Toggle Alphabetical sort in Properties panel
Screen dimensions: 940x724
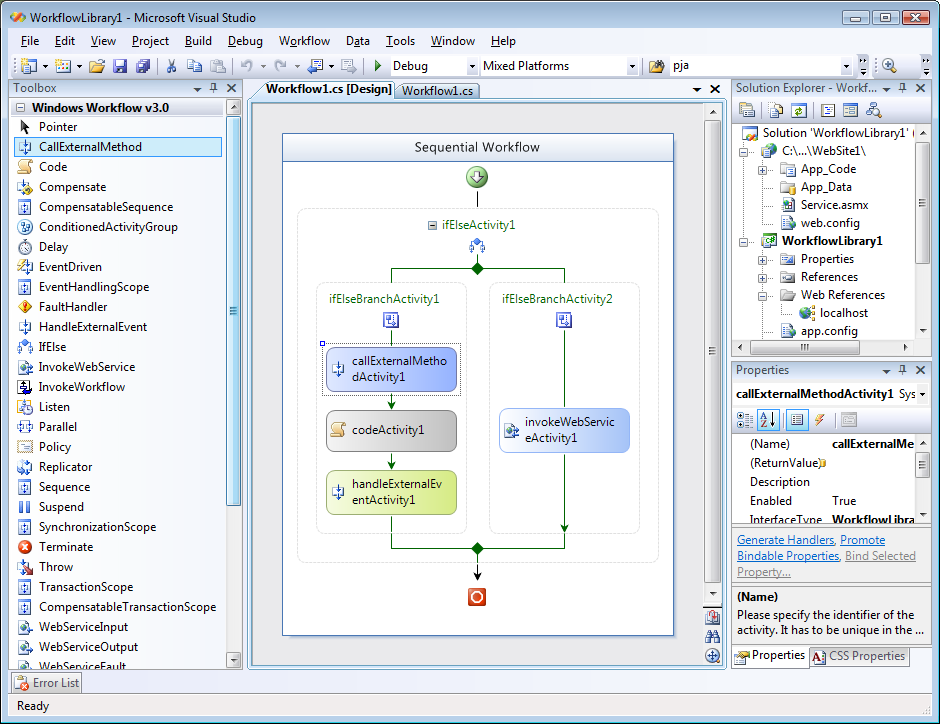(768, 420)
